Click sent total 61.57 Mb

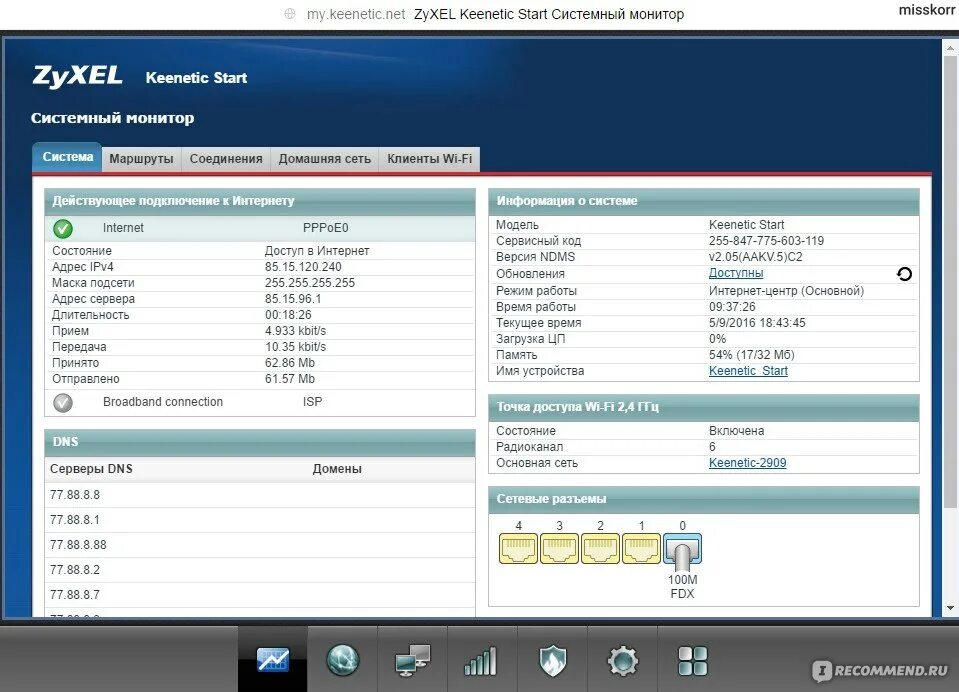(290, 379)
